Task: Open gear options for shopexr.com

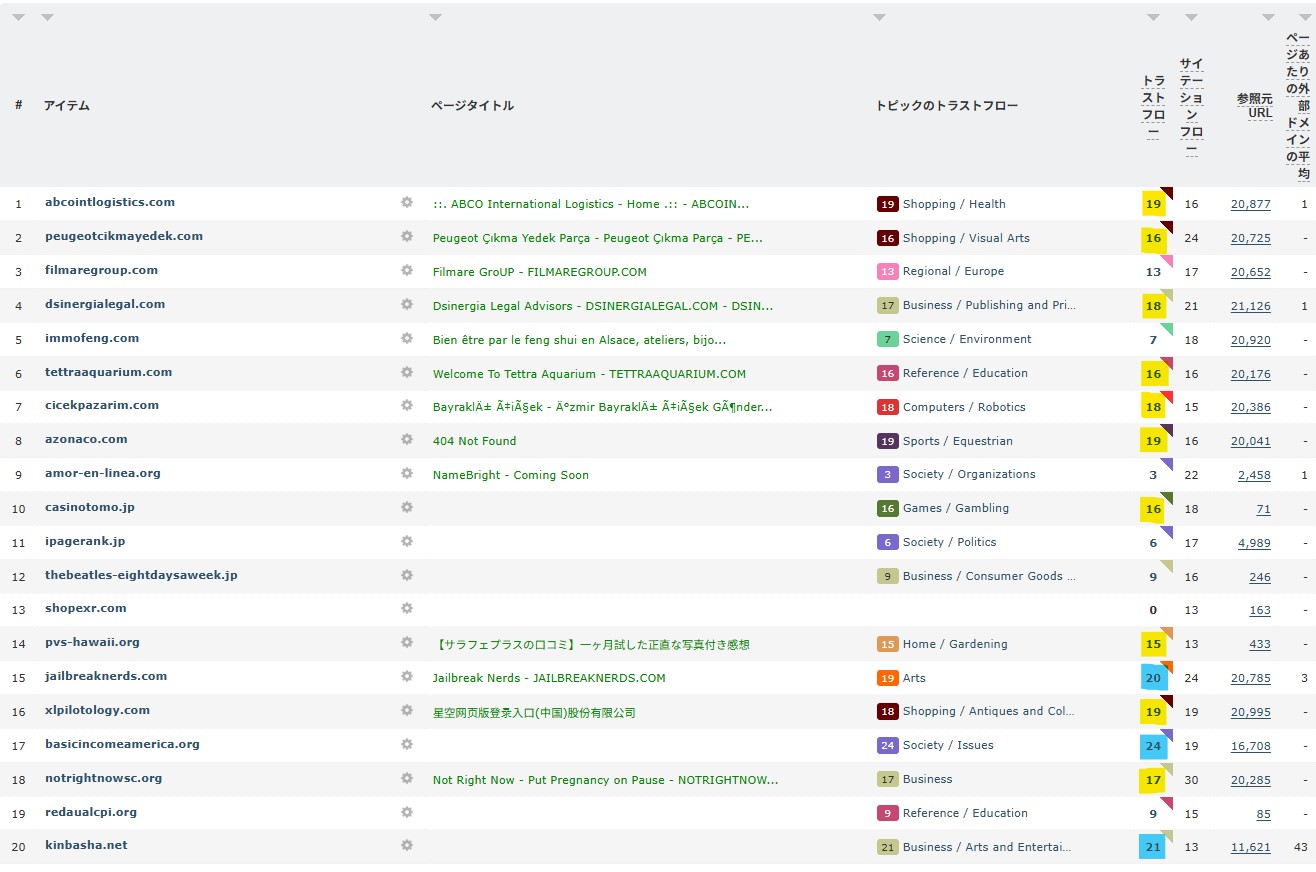Action: 407,608
